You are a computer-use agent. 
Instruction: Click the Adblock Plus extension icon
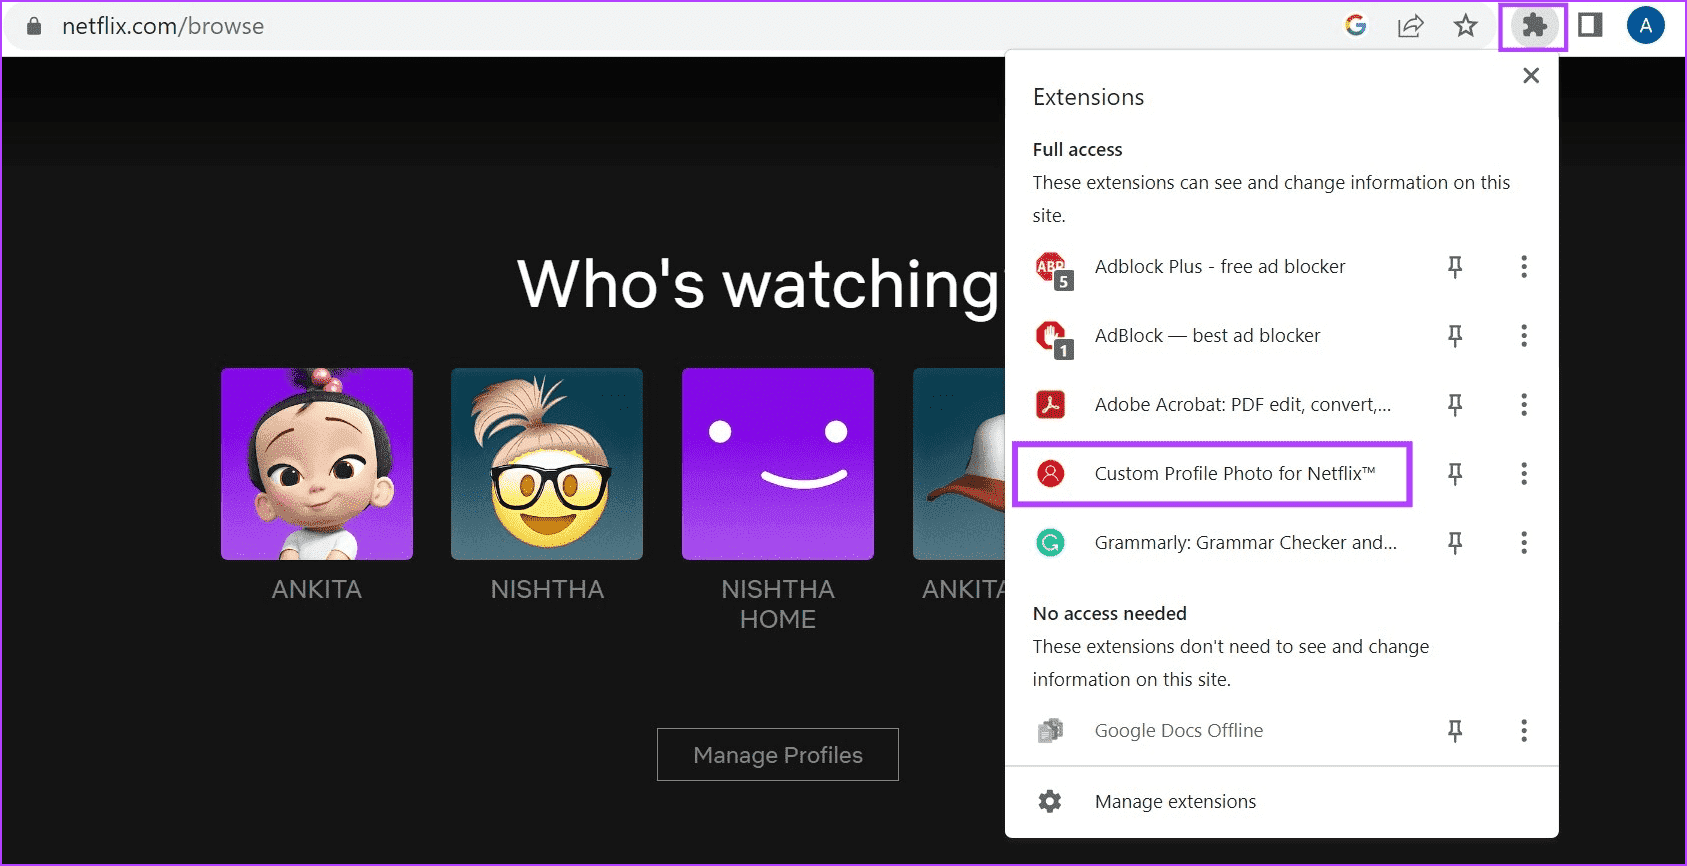(x=1053, y=270)
